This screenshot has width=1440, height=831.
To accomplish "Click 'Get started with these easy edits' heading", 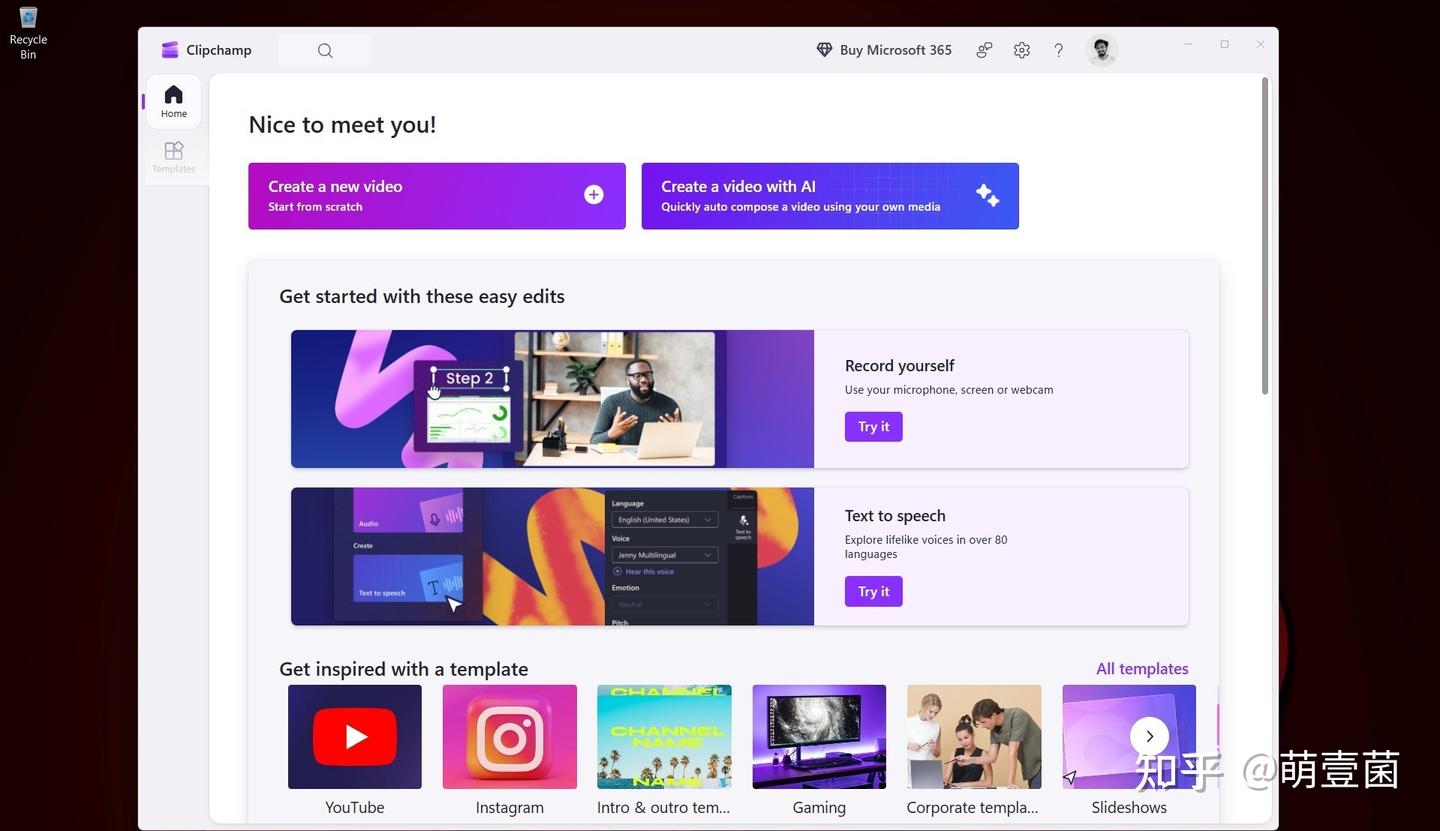I will click(x=422, y=297).
